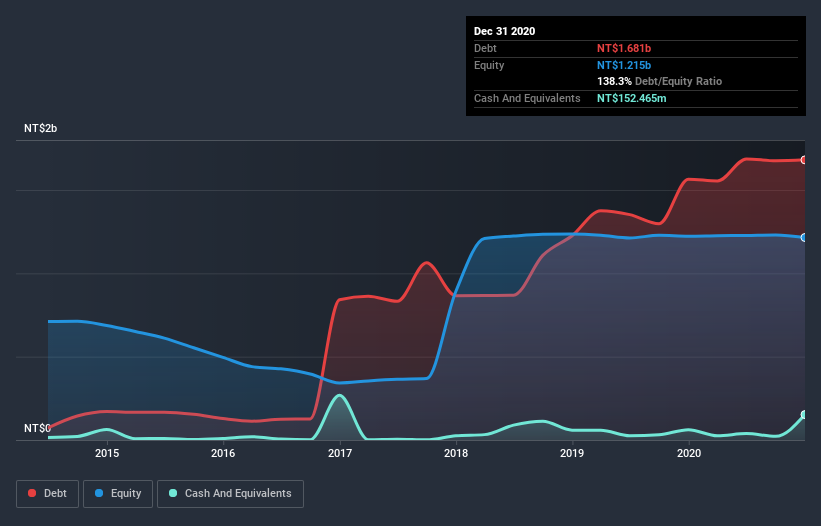Click the 2017 x-axis label
This screenshot has width=821, height=526.
tap(340, 453)
